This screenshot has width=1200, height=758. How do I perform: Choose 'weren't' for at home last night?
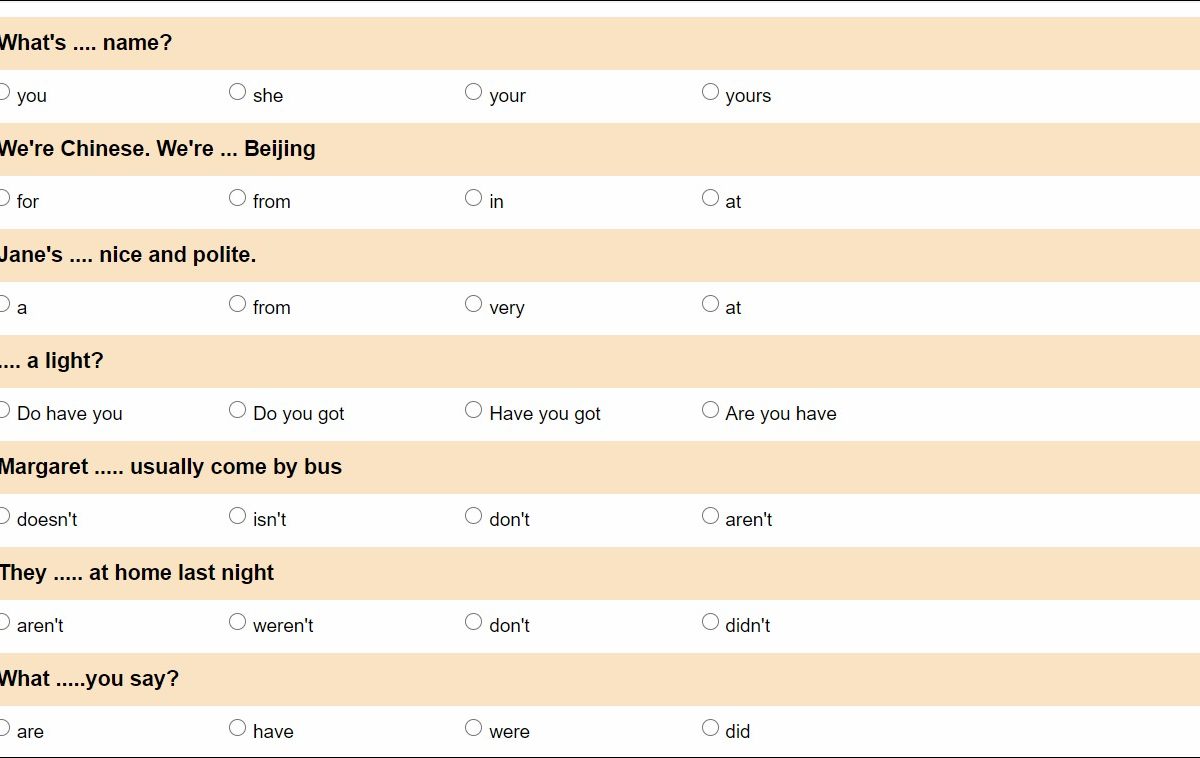click(x=237, y=622)
